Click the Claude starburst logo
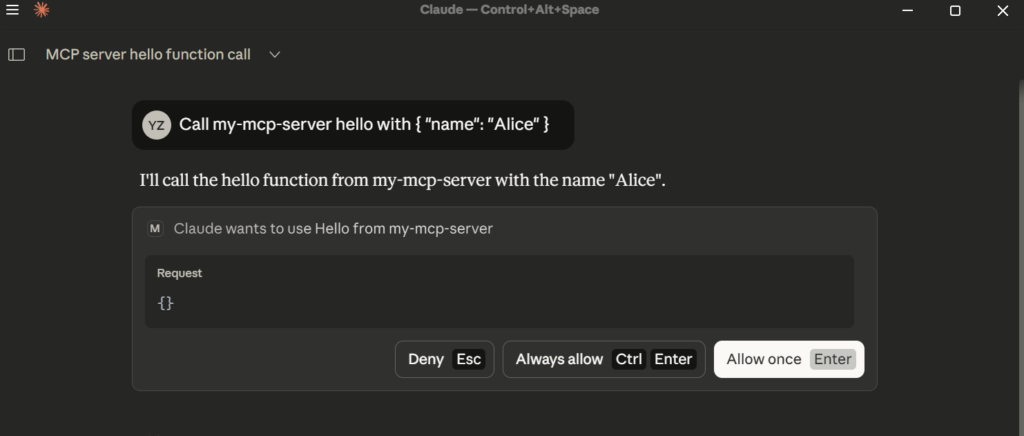1024x436 pixels. coord(41,10)
